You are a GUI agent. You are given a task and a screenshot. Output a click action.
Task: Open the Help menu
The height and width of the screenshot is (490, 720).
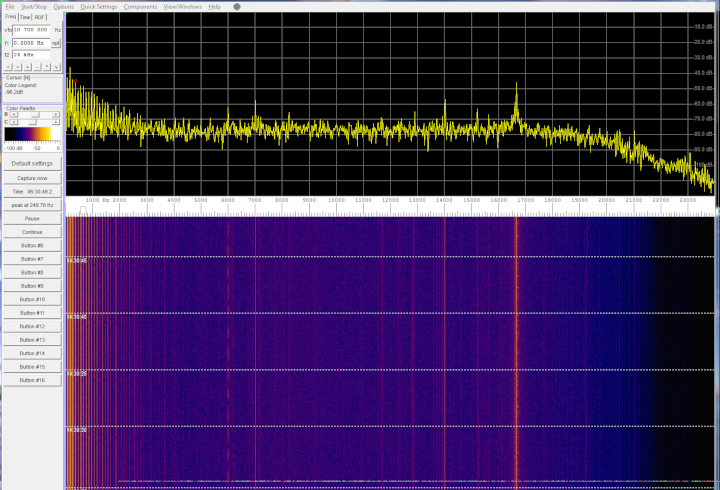click(x=214, y=7)
